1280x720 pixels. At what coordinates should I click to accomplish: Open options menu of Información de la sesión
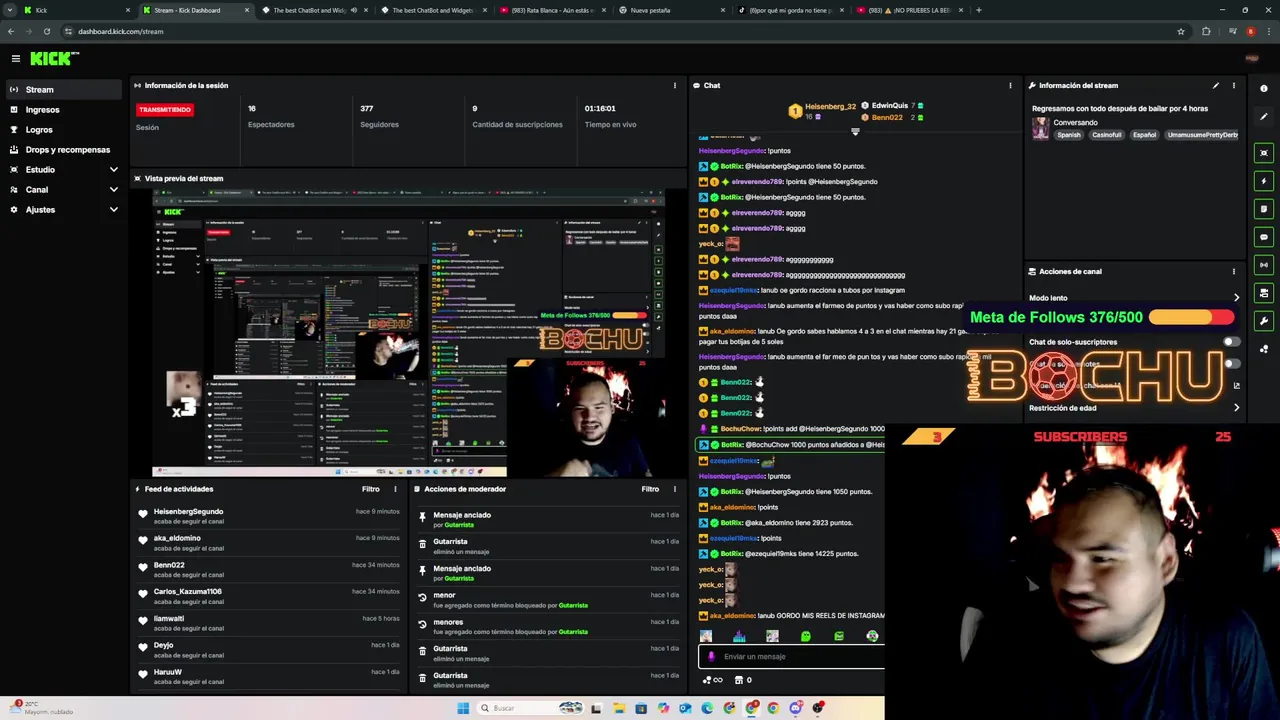click(674, 86)
